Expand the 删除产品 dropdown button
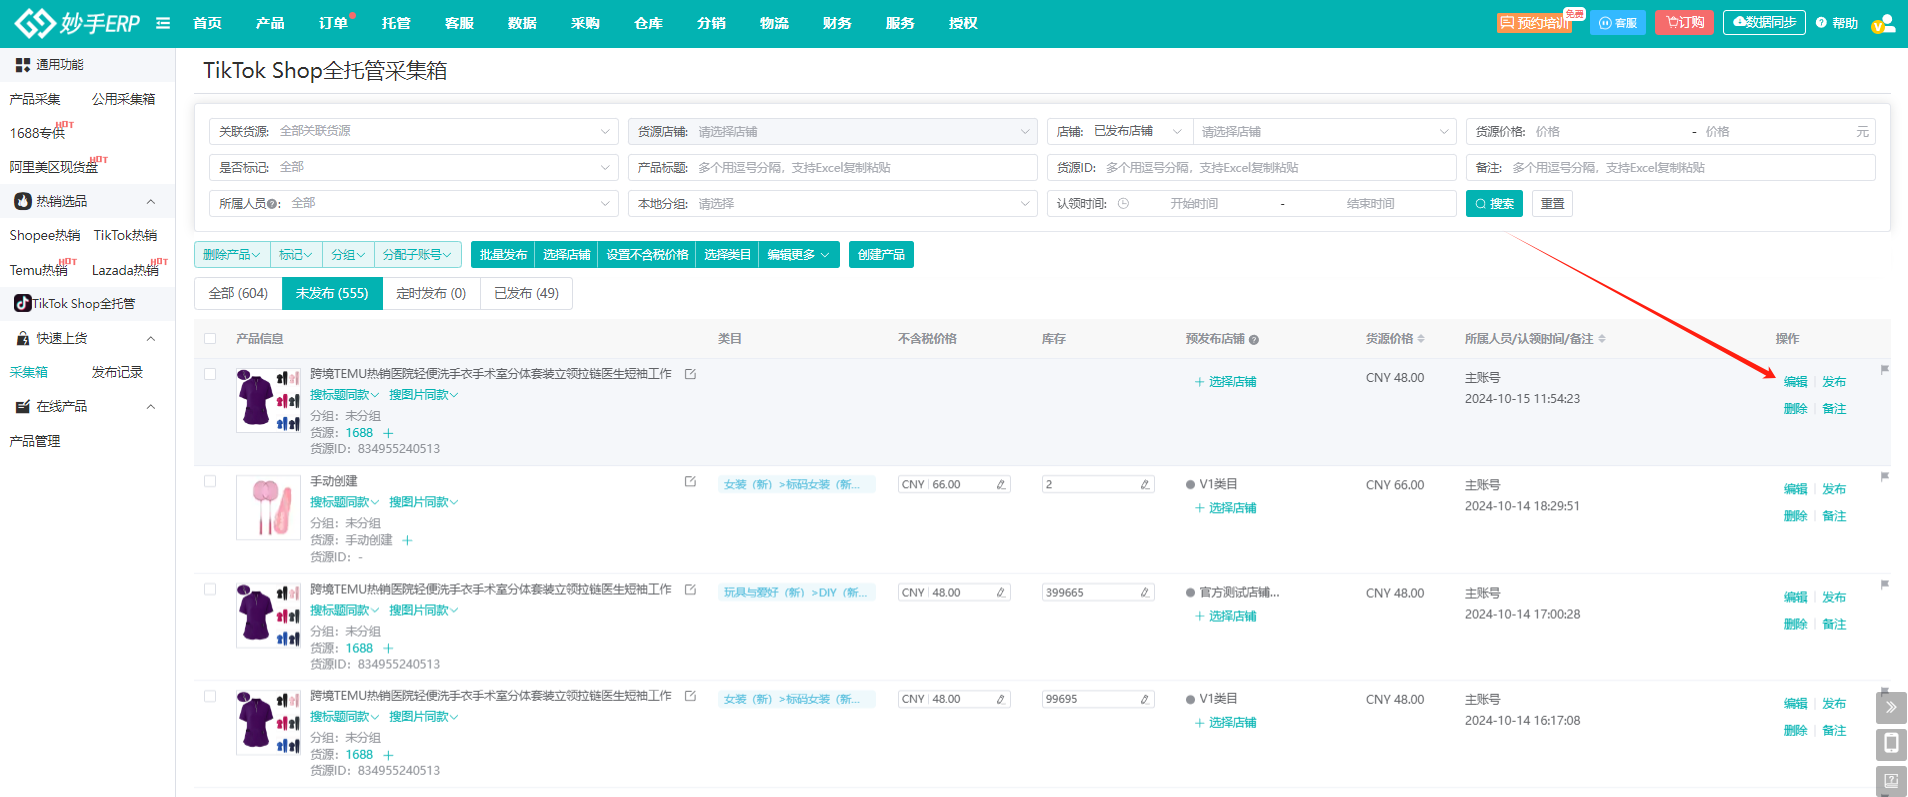 (x=231, y=255)
